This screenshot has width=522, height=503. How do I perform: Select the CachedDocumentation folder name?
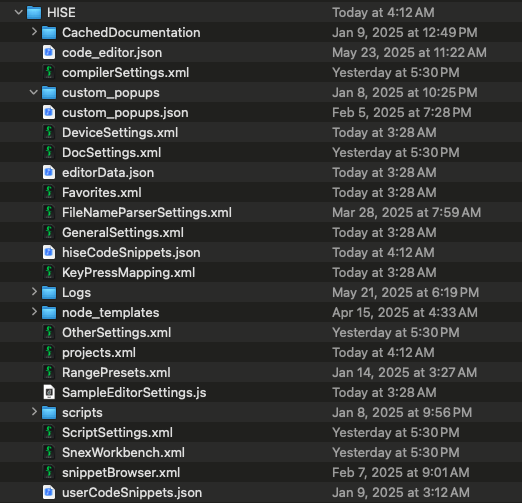pyautogui.click(x=131, y=33)
